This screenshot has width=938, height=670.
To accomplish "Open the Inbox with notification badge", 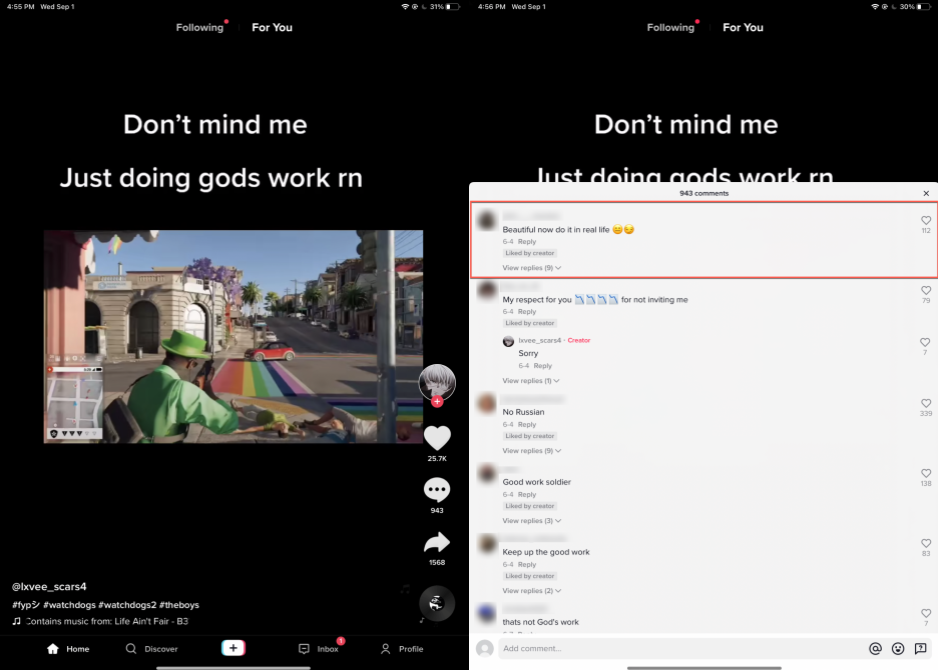I will (318, 648).
